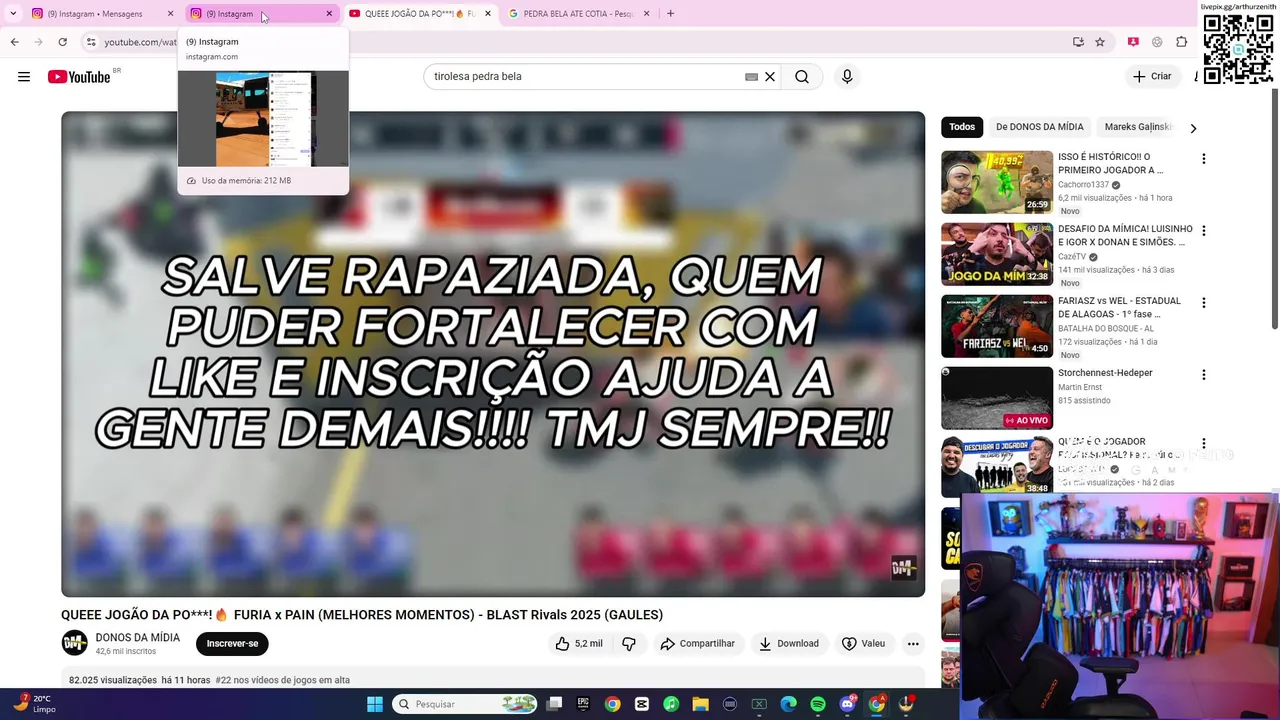Open Epic Games from the taskbar
The image size is (1280, 720).
pyautogui.click(x=583, y=704)
